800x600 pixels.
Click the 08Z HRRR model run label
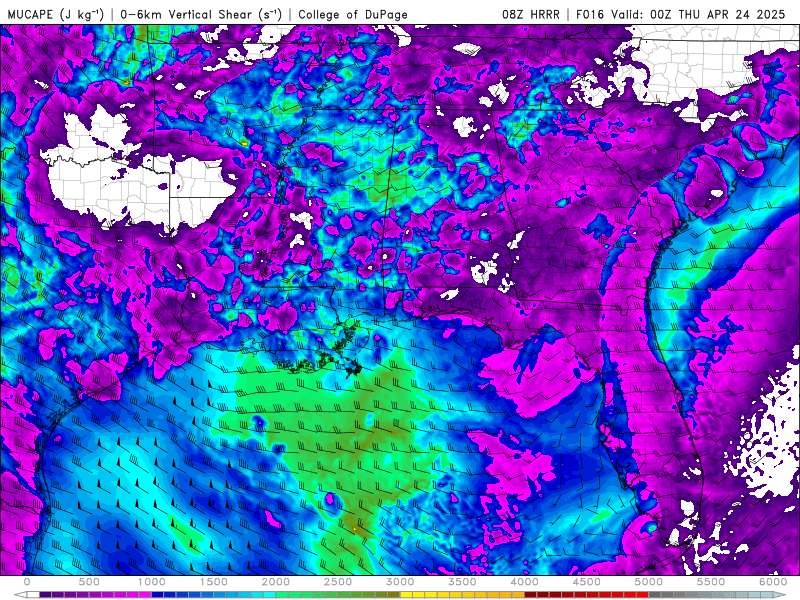tap(531, 14)
